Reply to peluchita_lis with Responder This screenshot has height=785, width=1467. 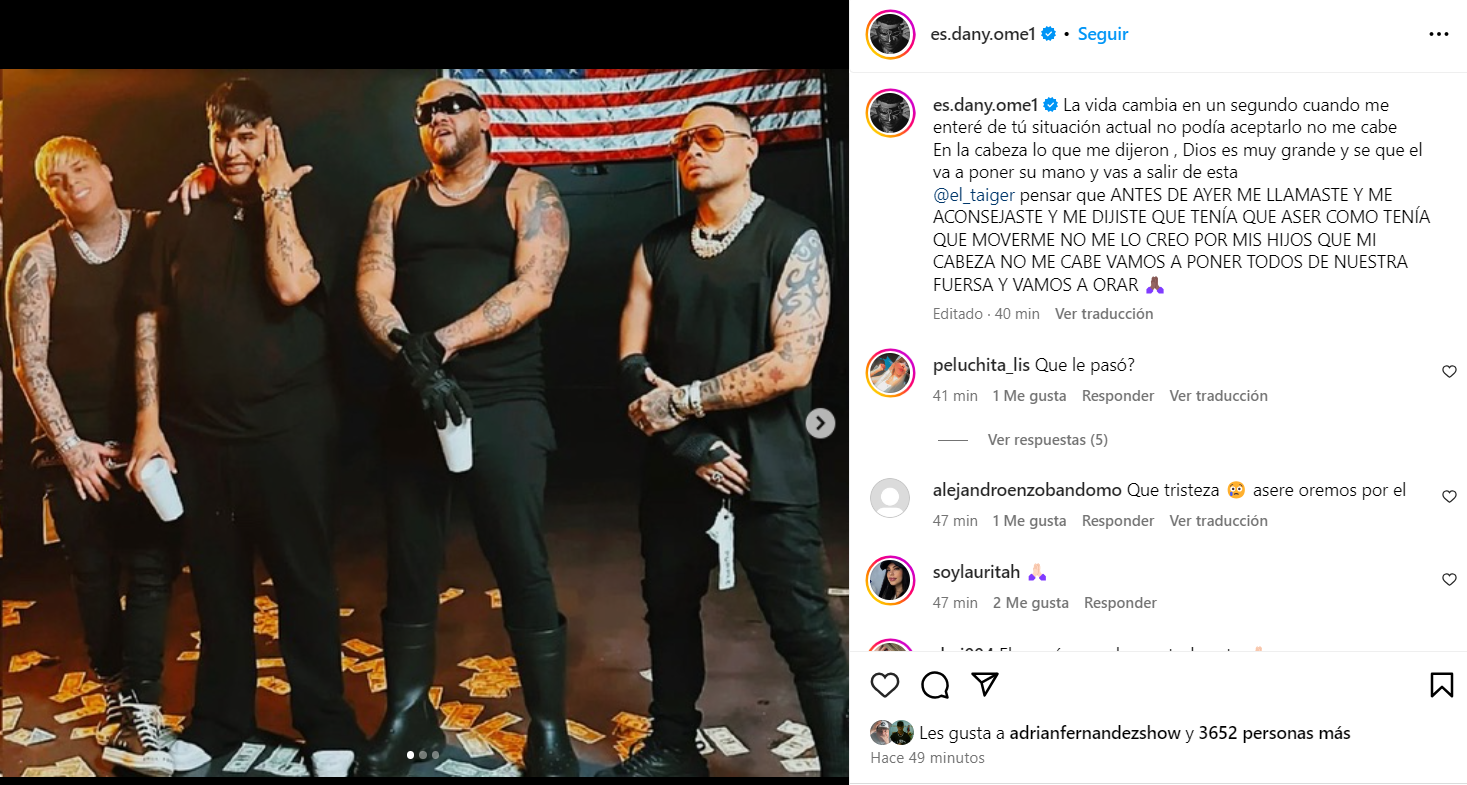pos(1118,396)
